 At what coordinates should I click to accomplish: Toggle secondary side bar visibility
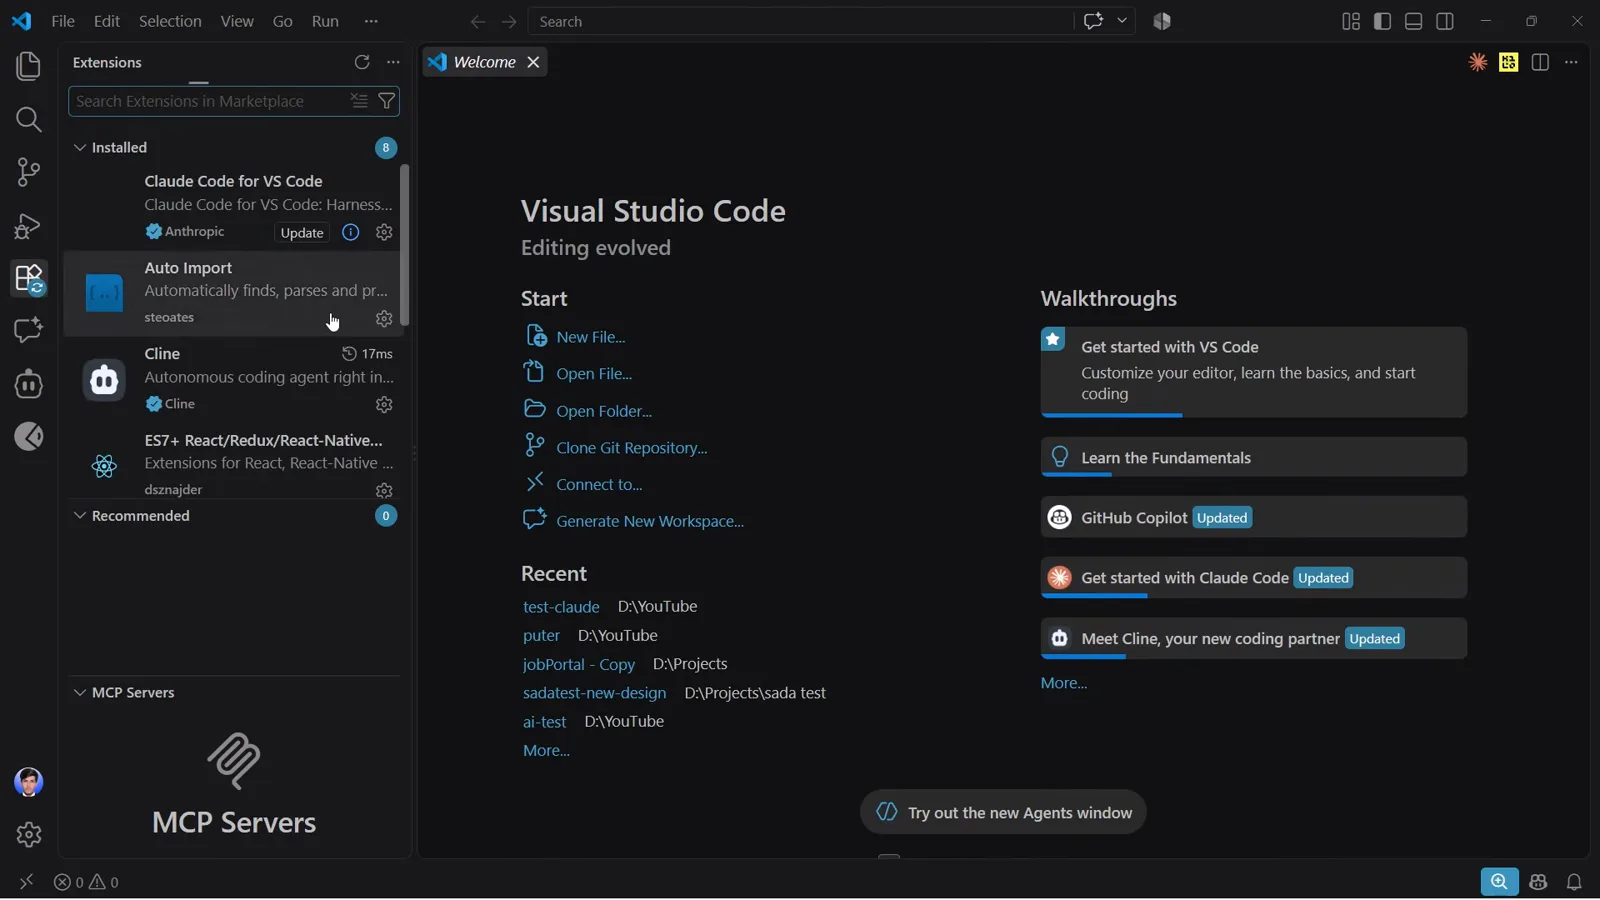[x=1445, y=21]
